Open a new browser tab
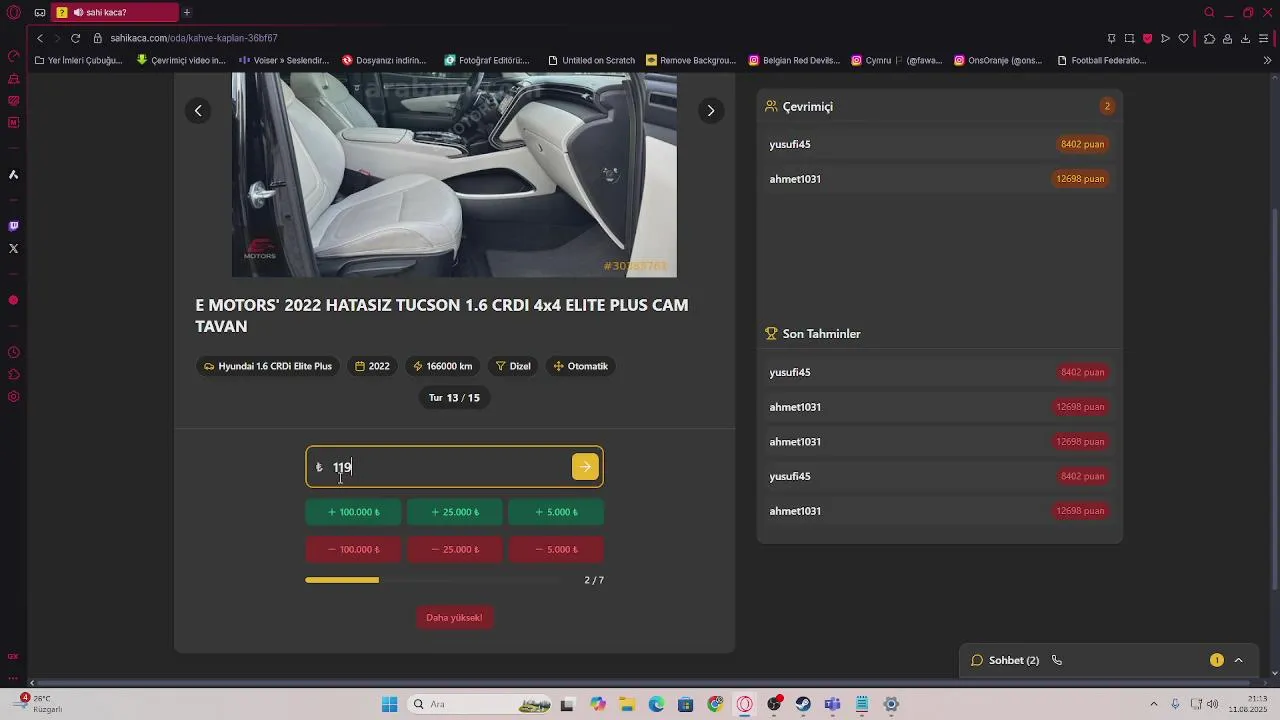The image size is (1280, 720). pyautogui.click(x=186, y=13)
